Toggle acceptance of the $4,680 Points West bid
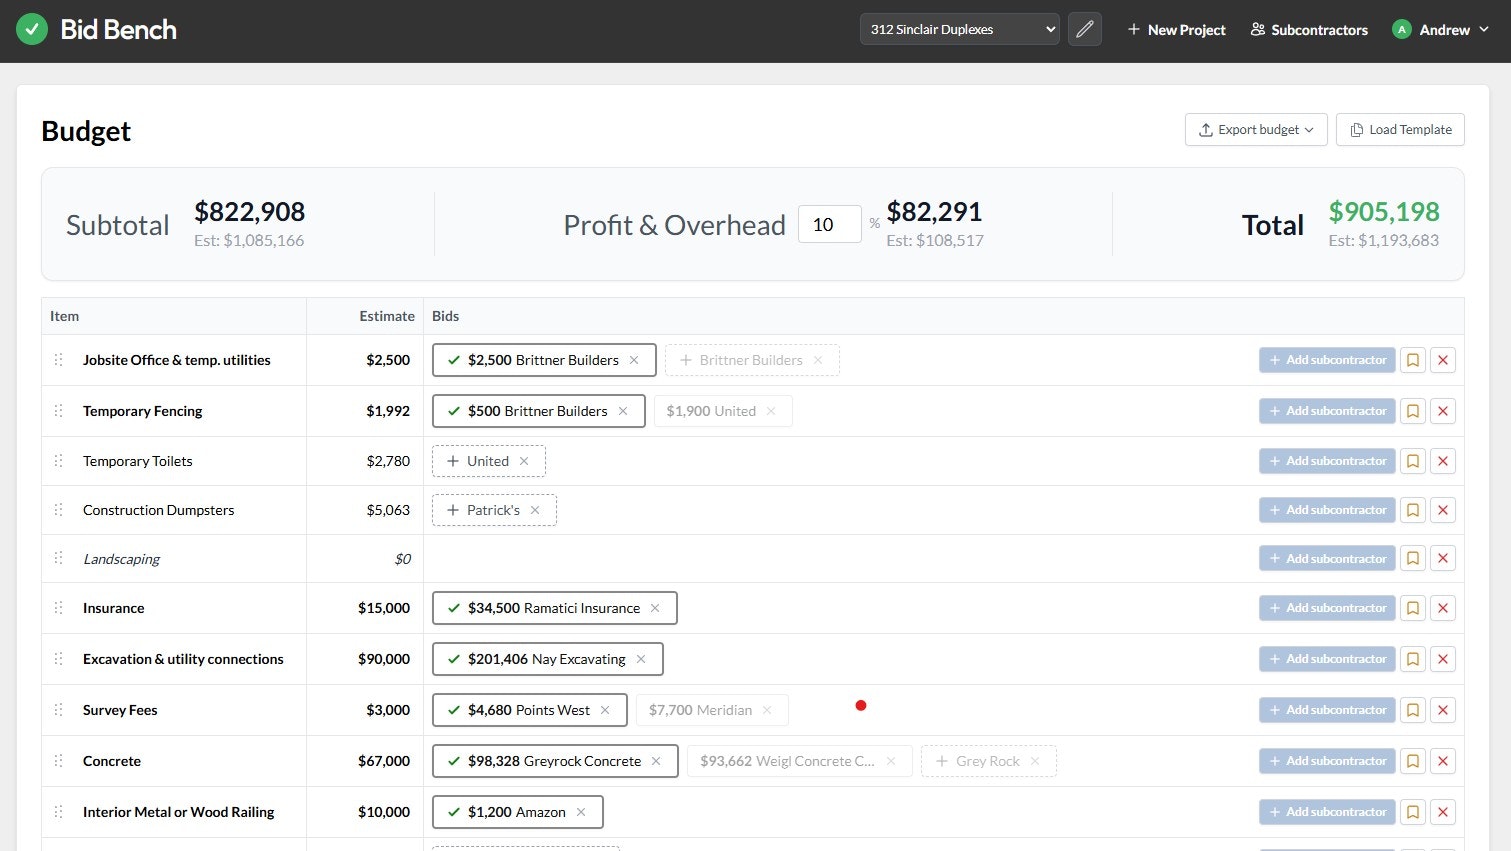This screenshot has height=851, width=1511. point(453,710)
